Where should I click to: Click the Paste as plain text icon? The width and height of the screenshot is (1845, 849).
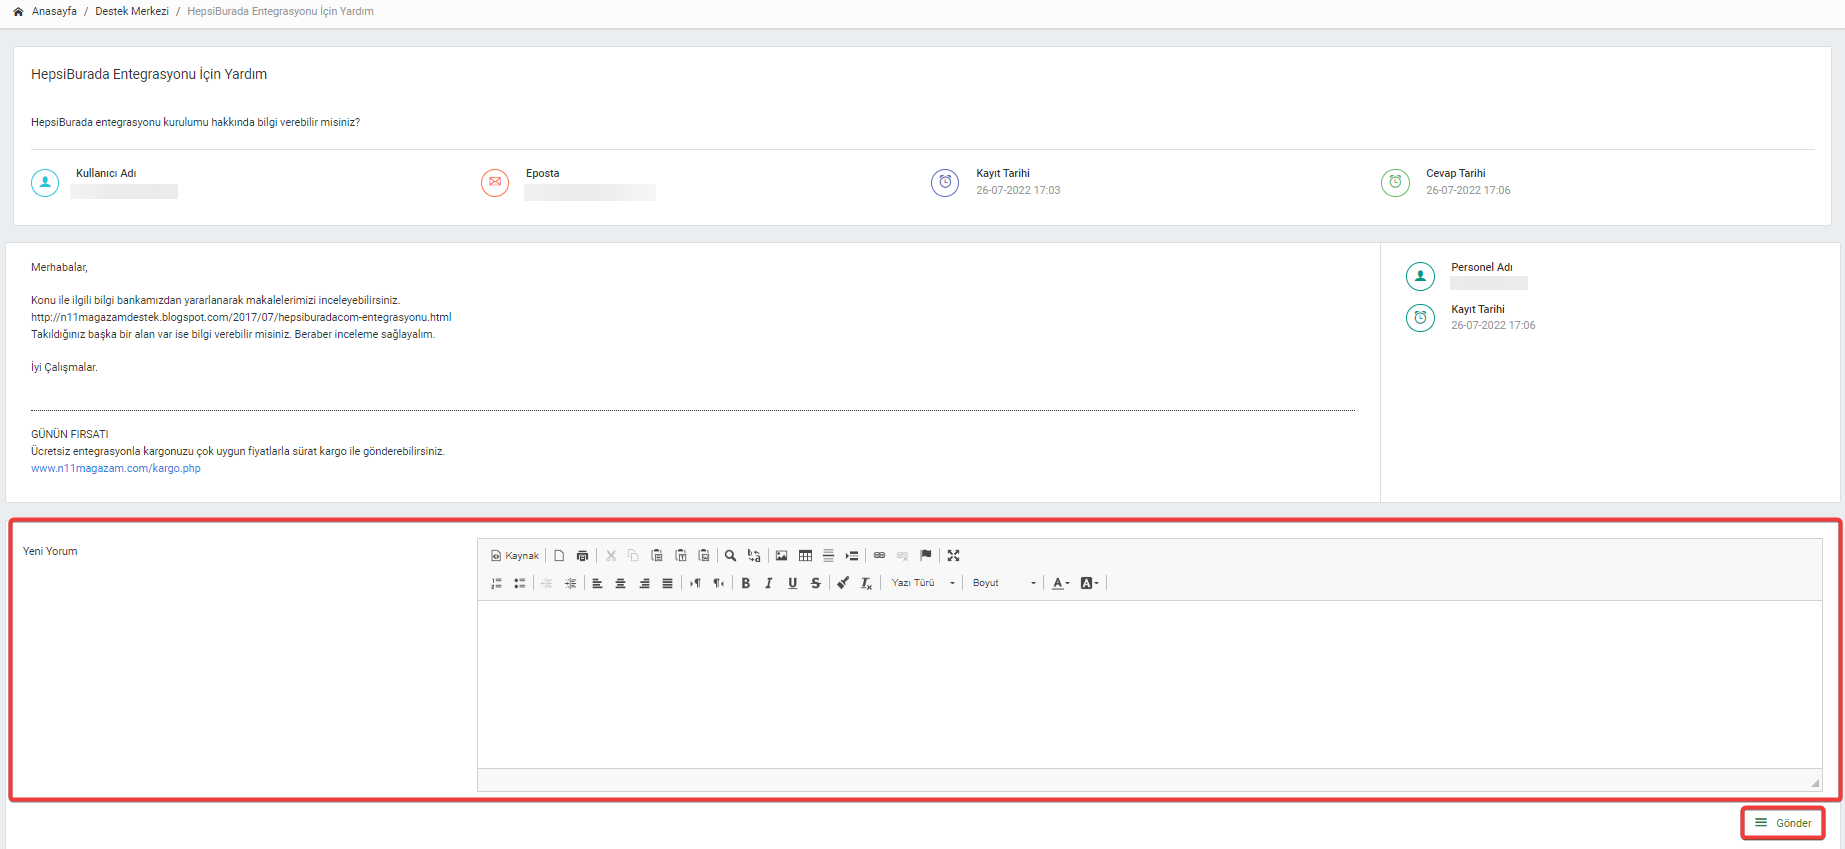681,556
